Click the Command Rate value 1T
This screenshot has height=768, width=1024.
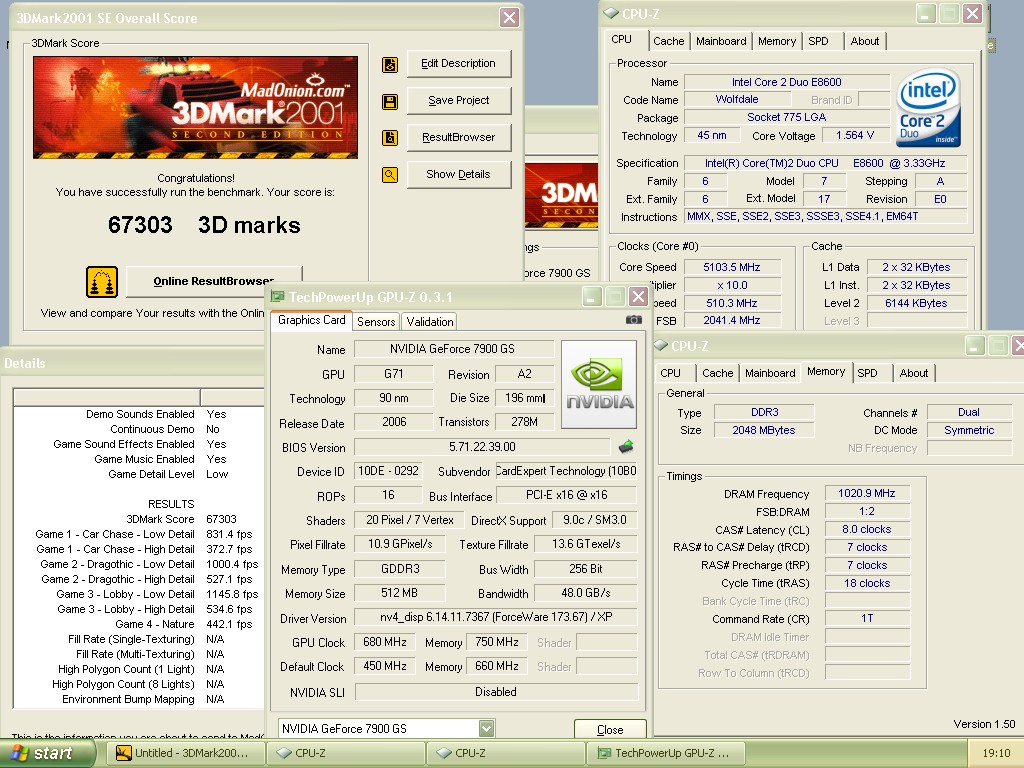867,618
